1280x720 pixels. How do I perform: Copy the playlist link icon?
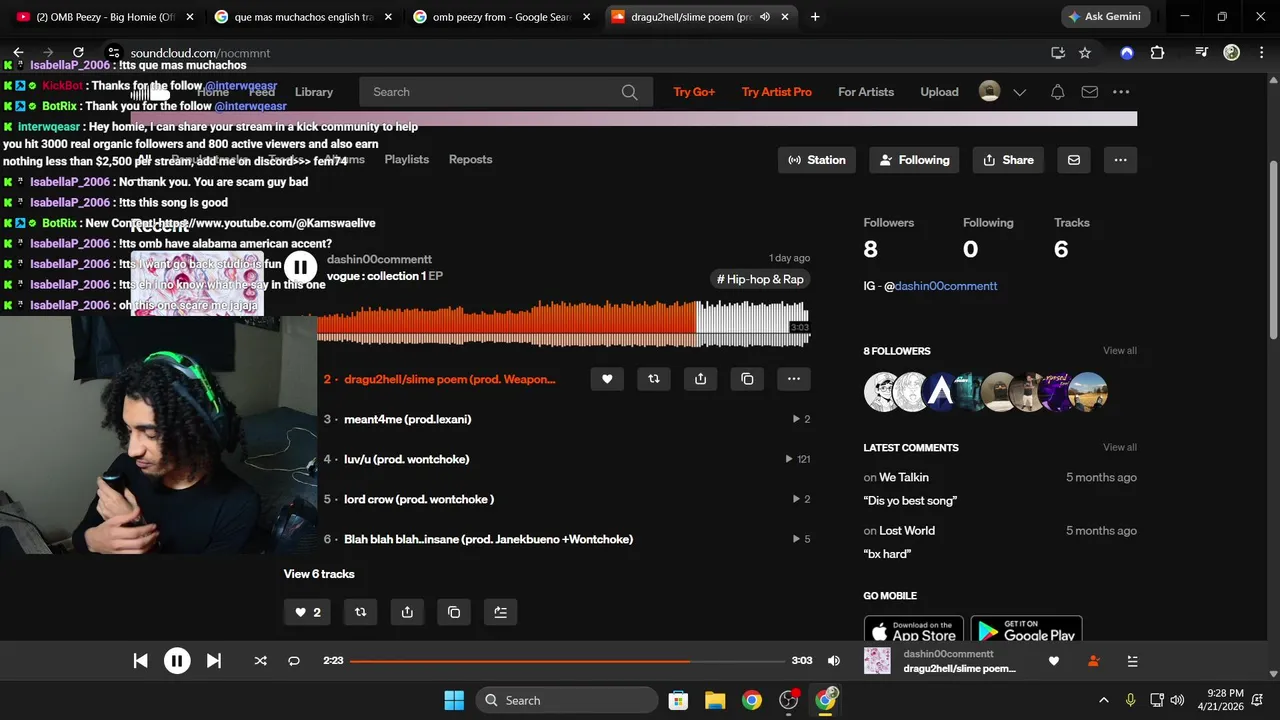454,612
